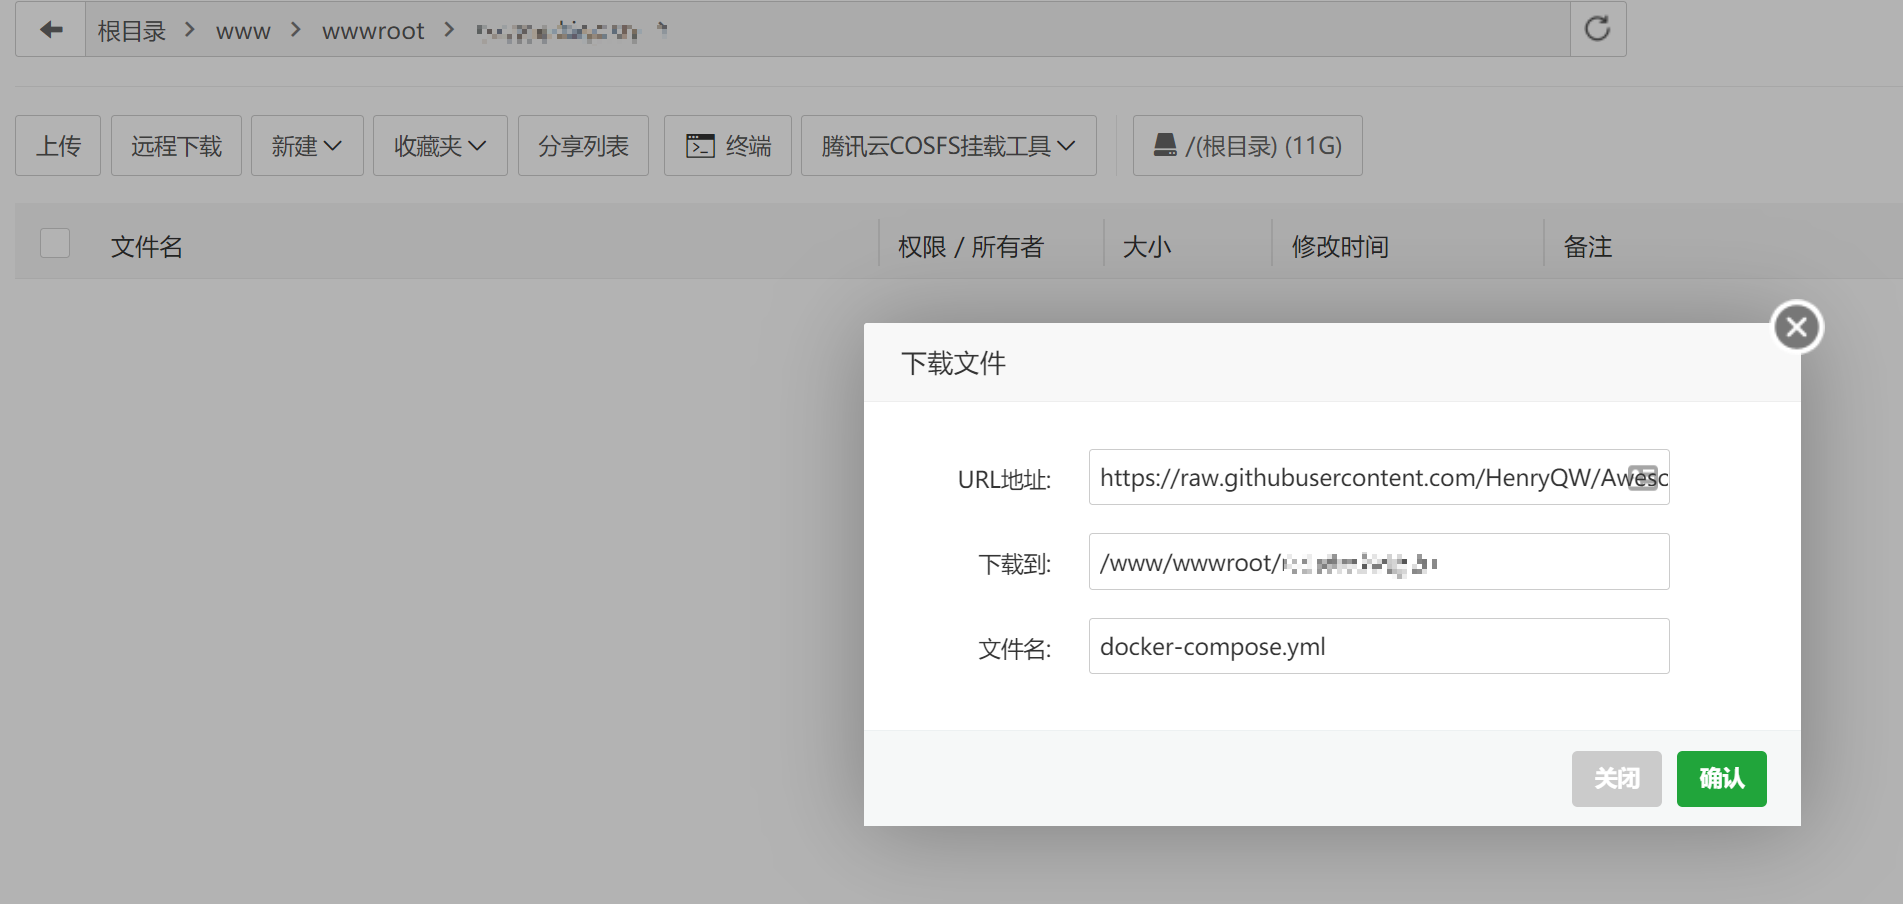1903x904 pixels.
Task: Go to wwwroot in breadcrumb path
Action: tap(373, 31)
